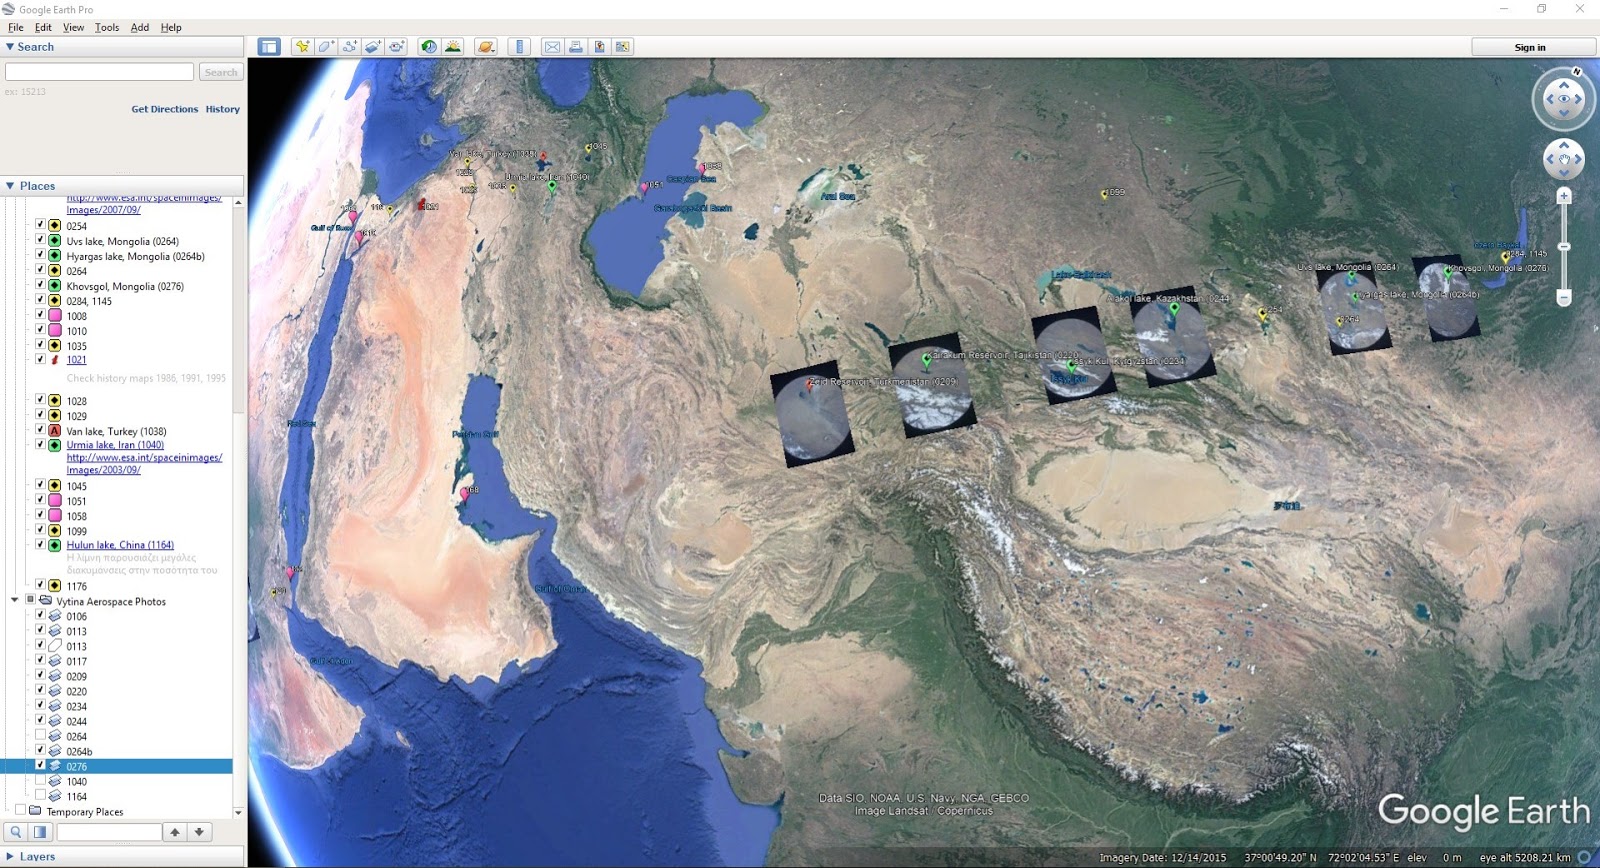The height and width of the screenshot is (868, 1600).
Task: Uncheck the 0264b overlay checkbox
Action: [40, 750]
